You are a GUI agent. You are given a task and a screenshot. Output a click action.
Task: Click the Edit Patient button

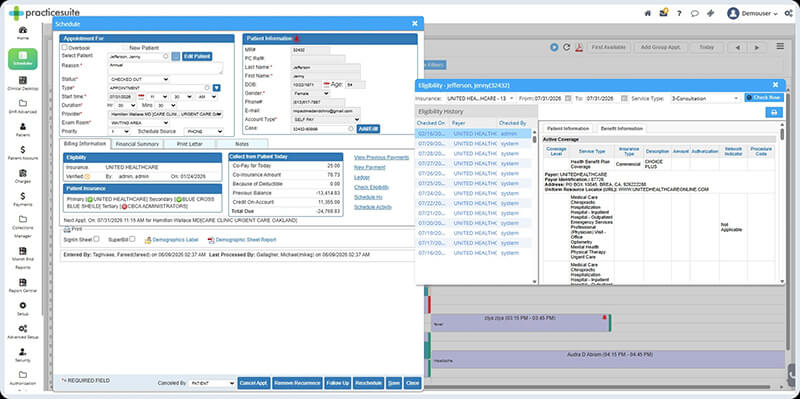197,56
